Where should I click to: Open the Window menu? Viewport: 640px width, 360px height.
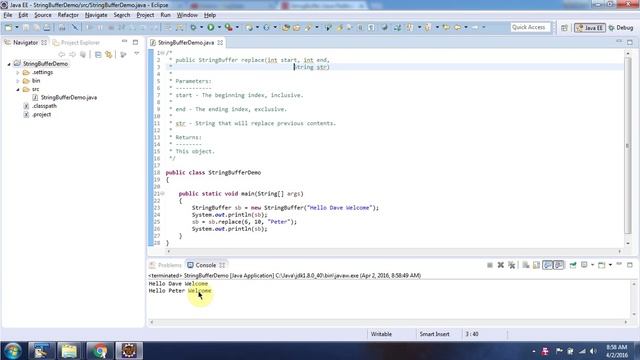point(187,15)
